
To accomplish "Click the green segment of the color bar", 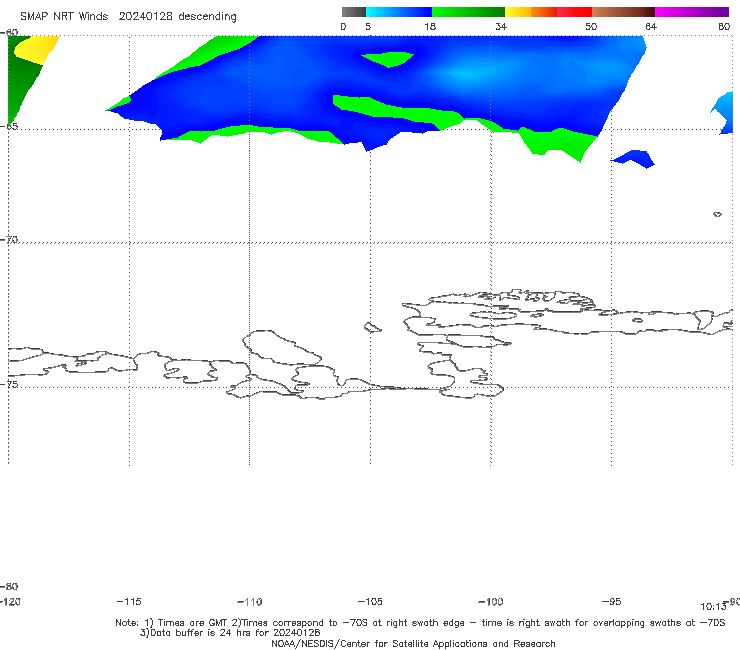I will [468, 12].
